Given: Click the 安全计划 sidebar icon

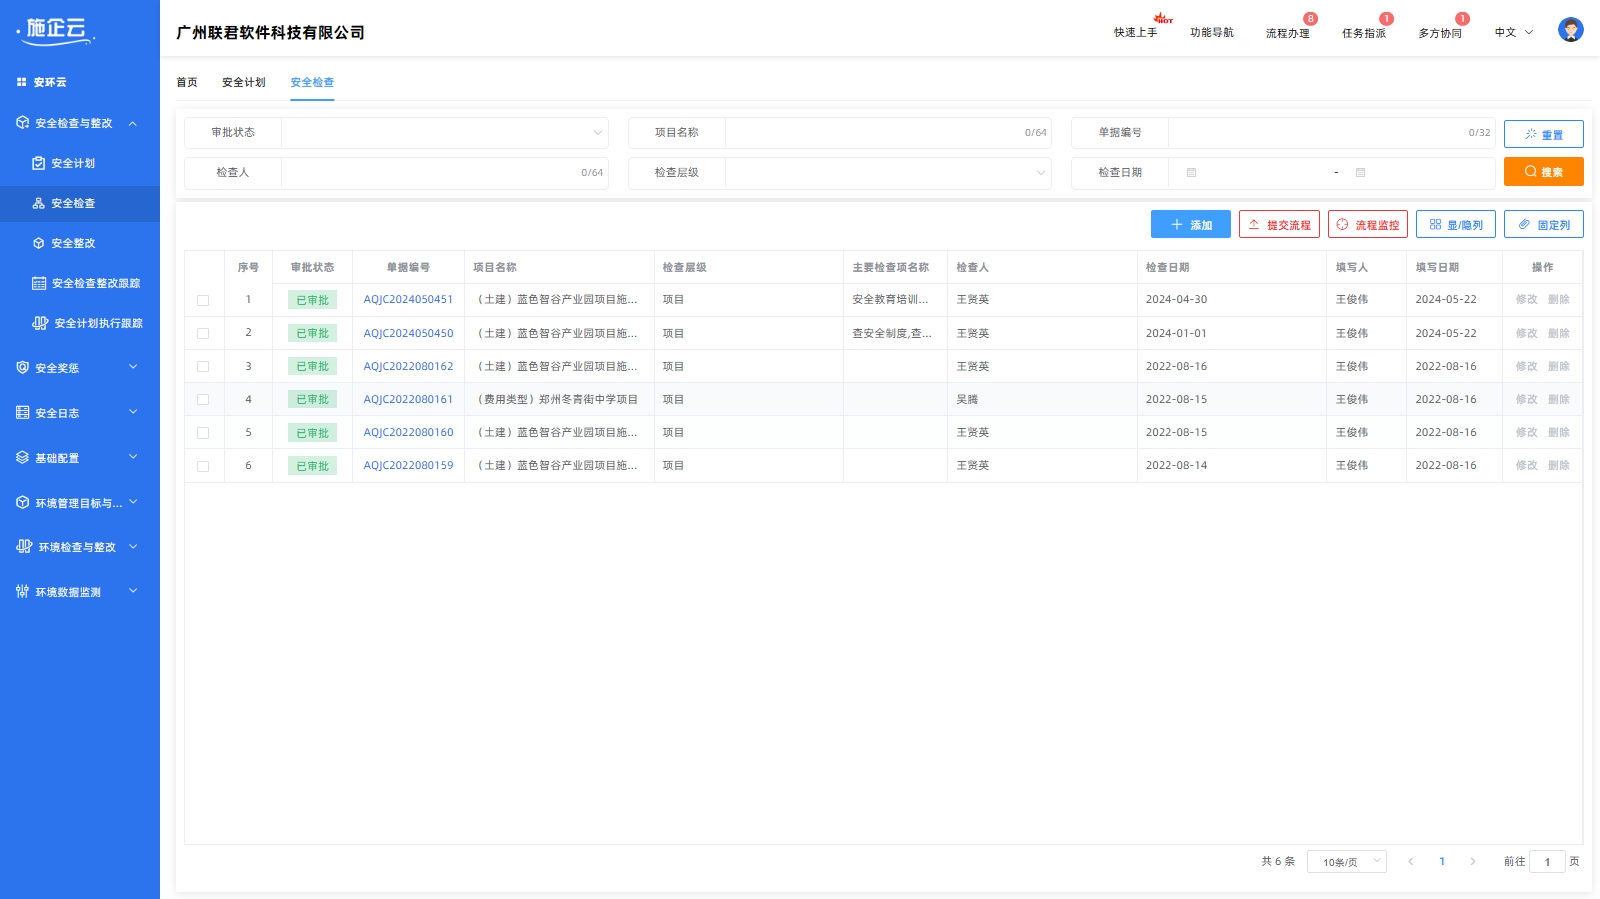Looking at the screenshot, I should click(x=39, y=163).
